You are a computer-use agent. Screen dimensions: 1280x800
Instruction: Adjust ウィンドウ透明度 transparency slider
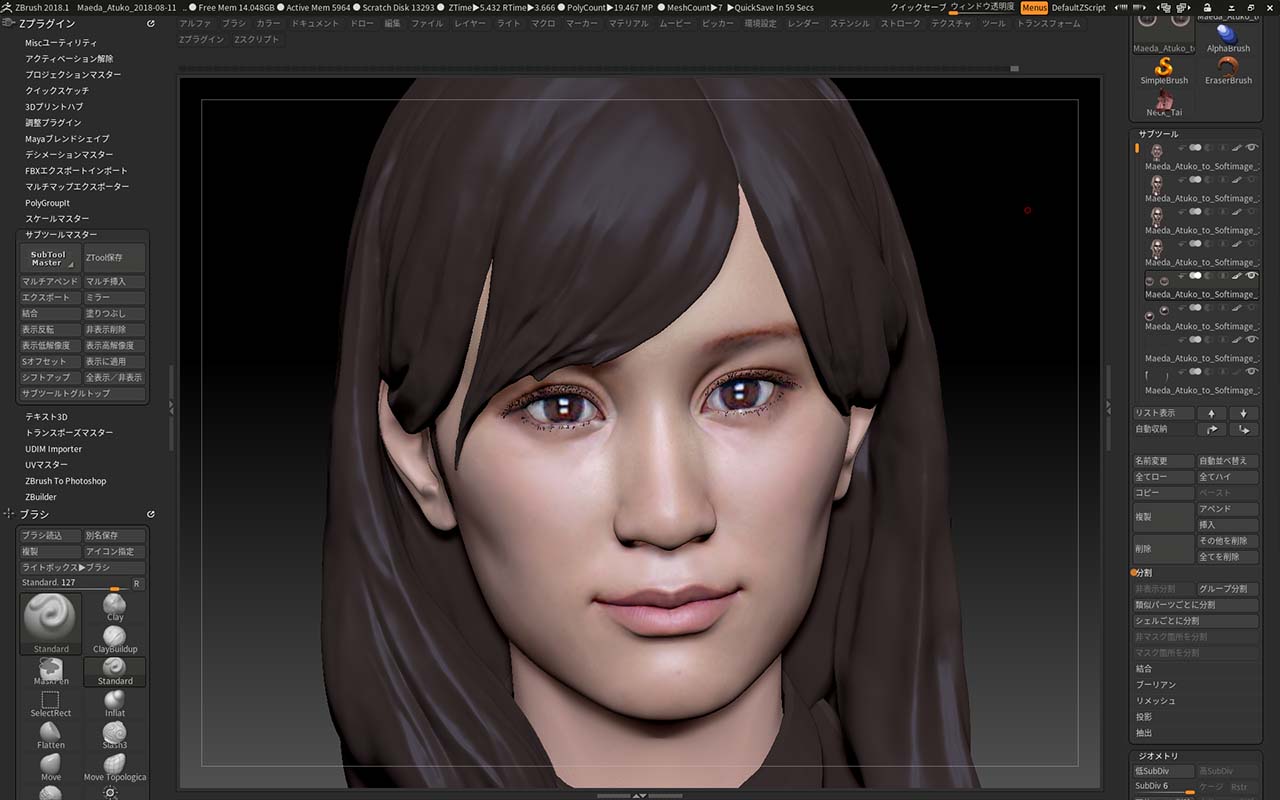pos(982,8)
